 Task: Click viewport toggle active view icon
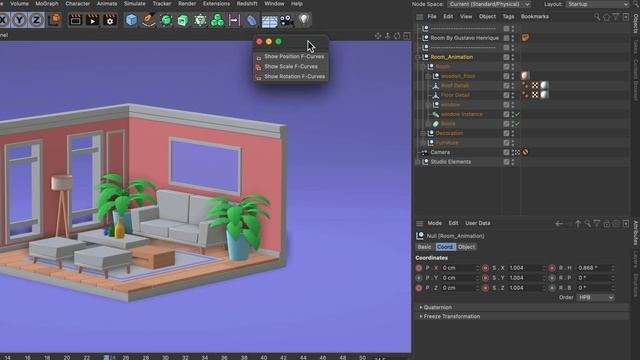pos(407,36)
